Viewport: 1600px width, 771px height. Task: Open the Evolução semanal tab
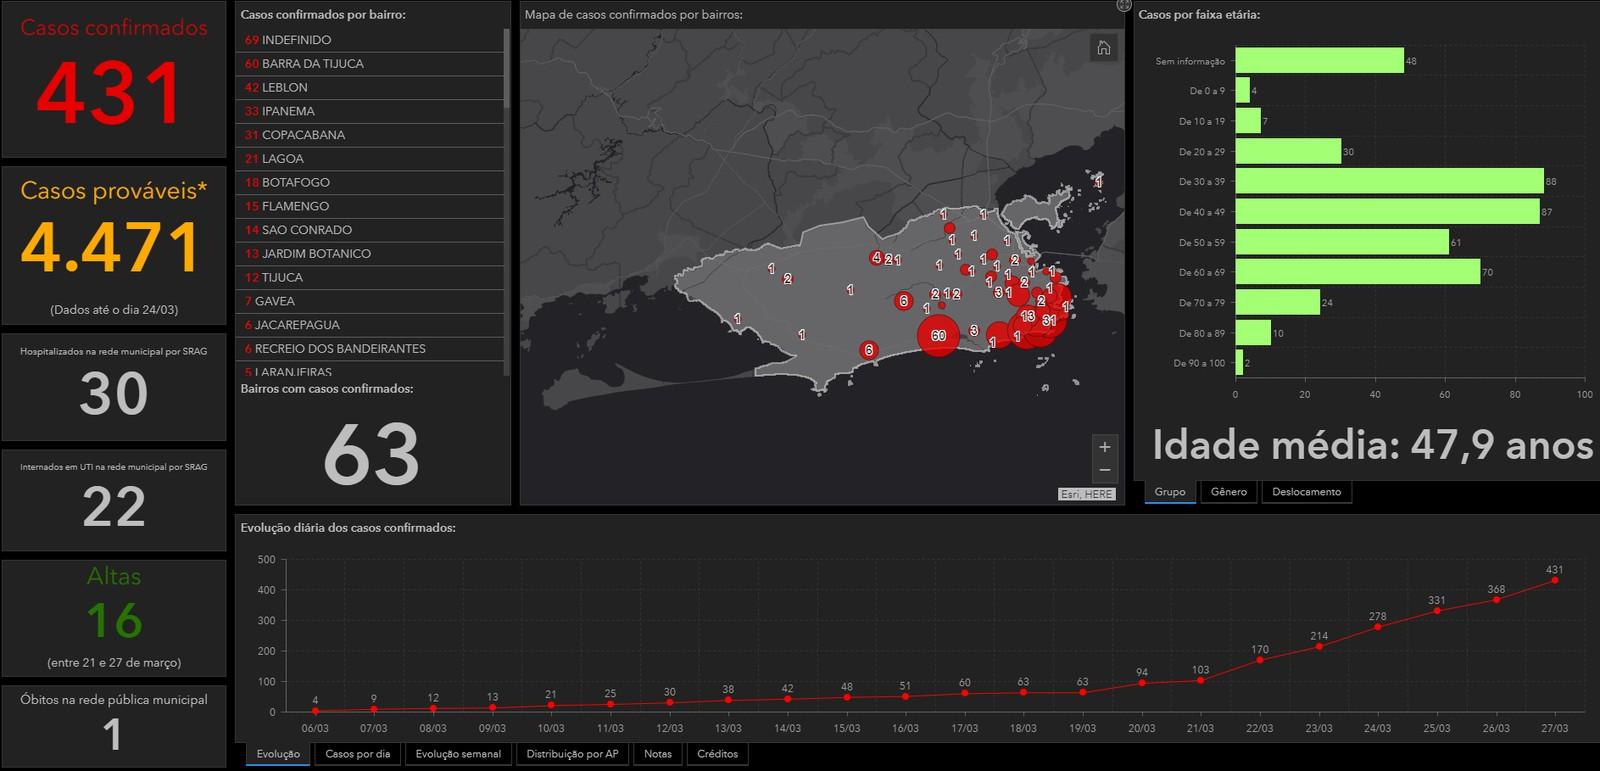(x=458, y=754)
